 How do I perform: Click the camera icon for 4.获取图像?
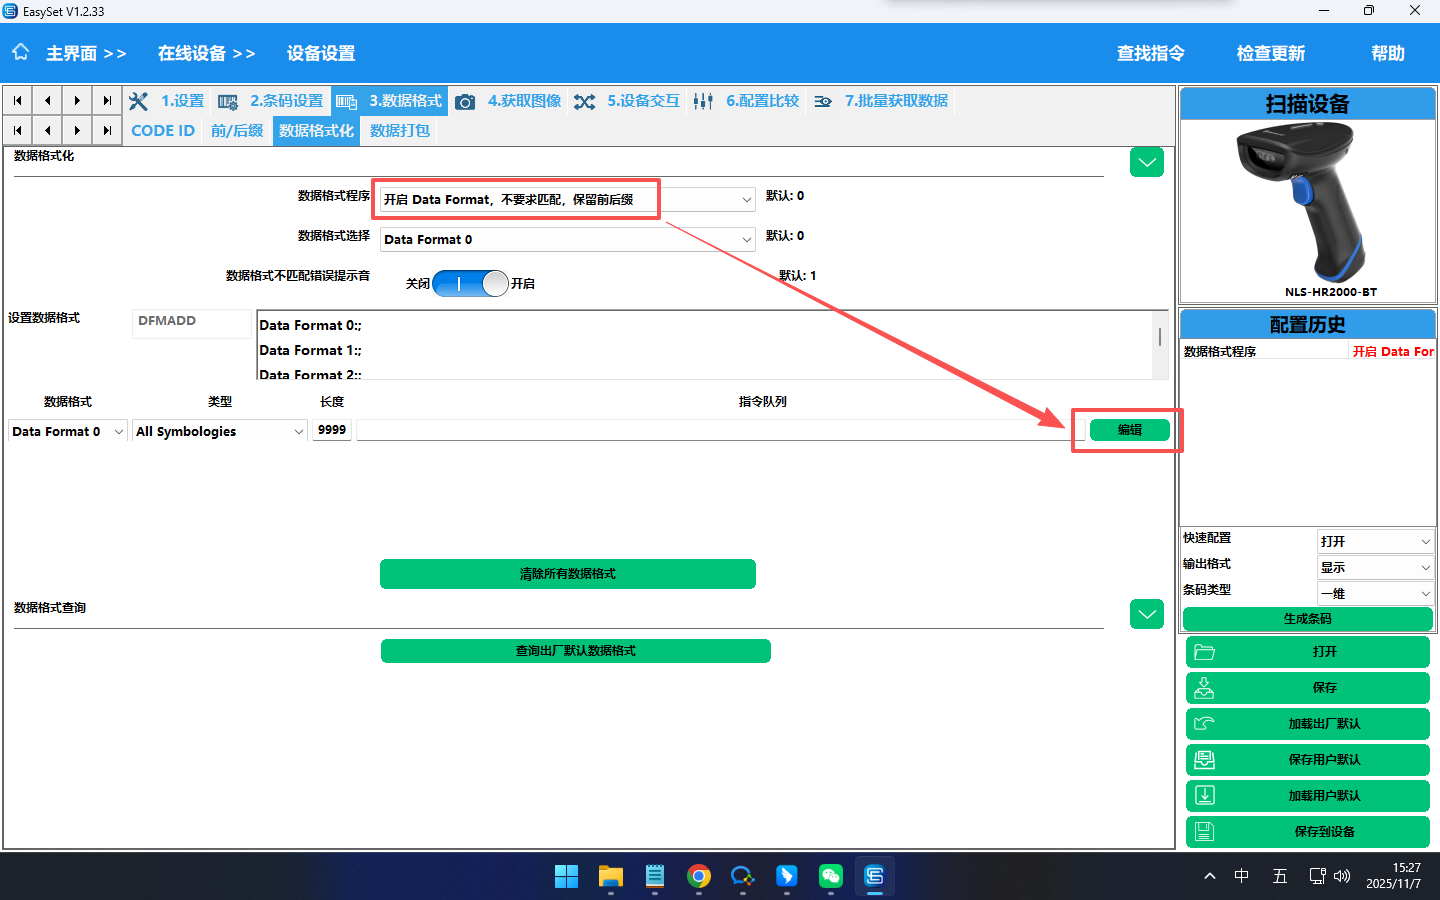[x=465, y=102]
